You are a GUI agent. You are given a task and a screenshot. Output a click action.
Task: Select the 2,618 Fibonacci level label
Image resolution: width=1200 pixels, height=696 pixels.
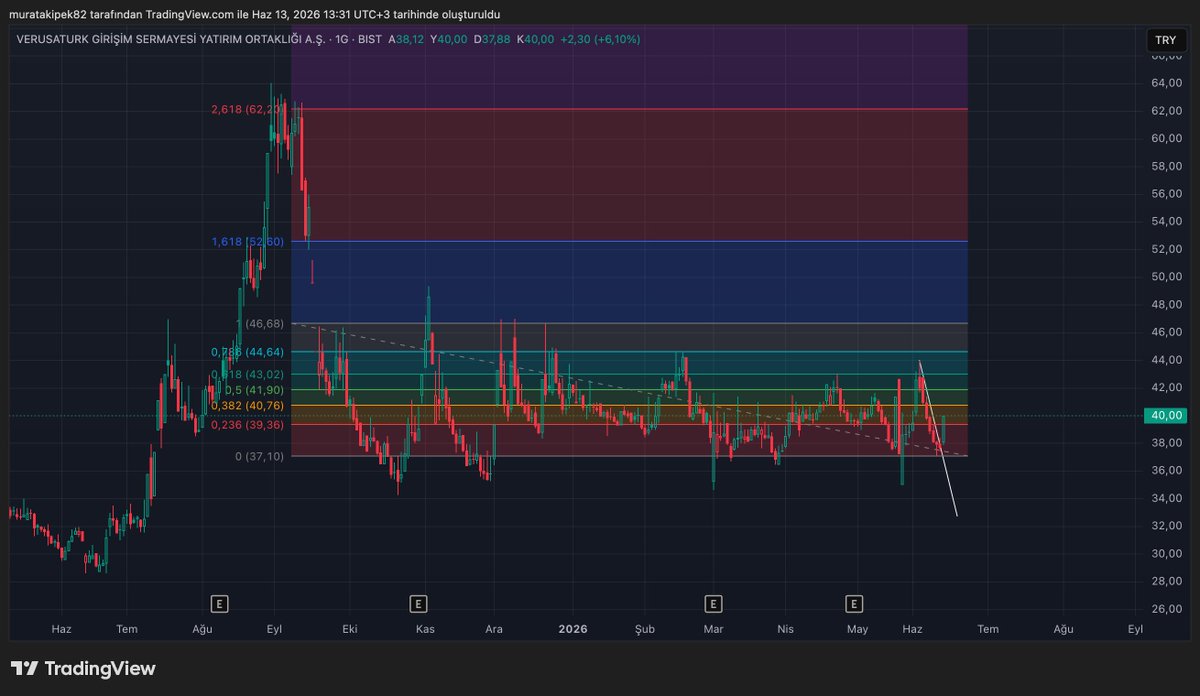[x=248, y=109]
